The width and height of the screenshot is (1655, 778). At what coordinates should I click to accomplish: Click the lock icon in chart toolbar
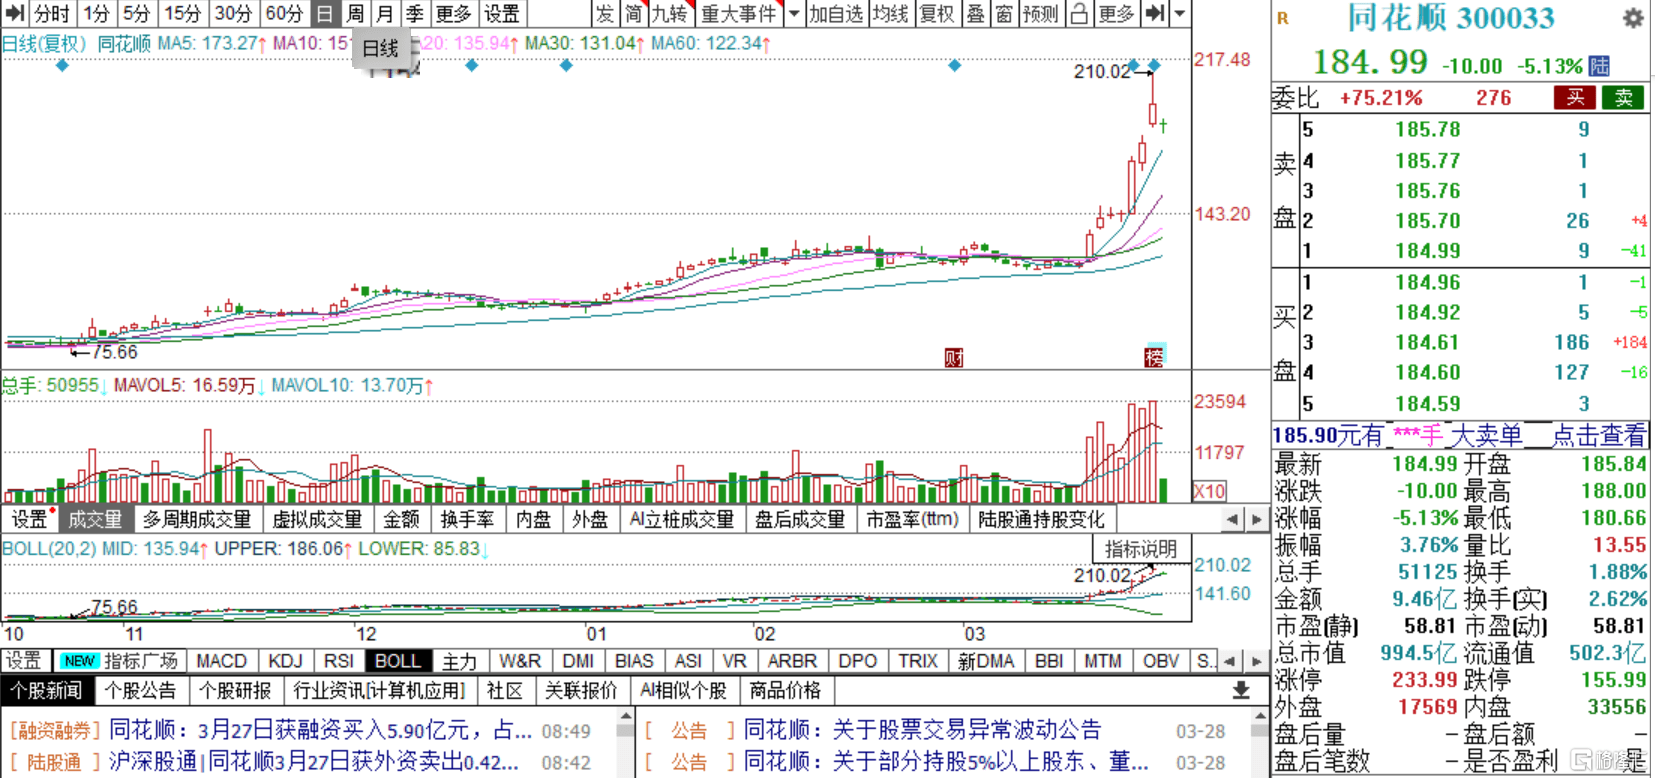1079,14
